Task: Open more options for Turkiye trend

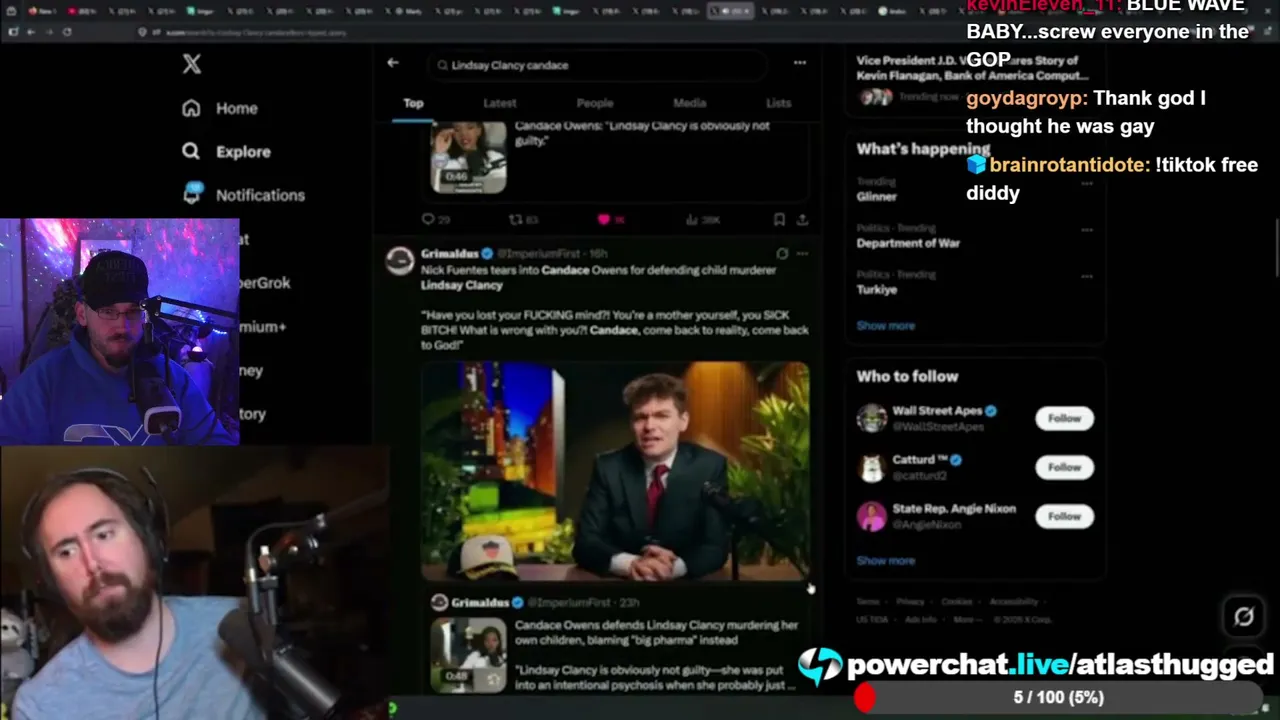Action: pos(1087,276)
